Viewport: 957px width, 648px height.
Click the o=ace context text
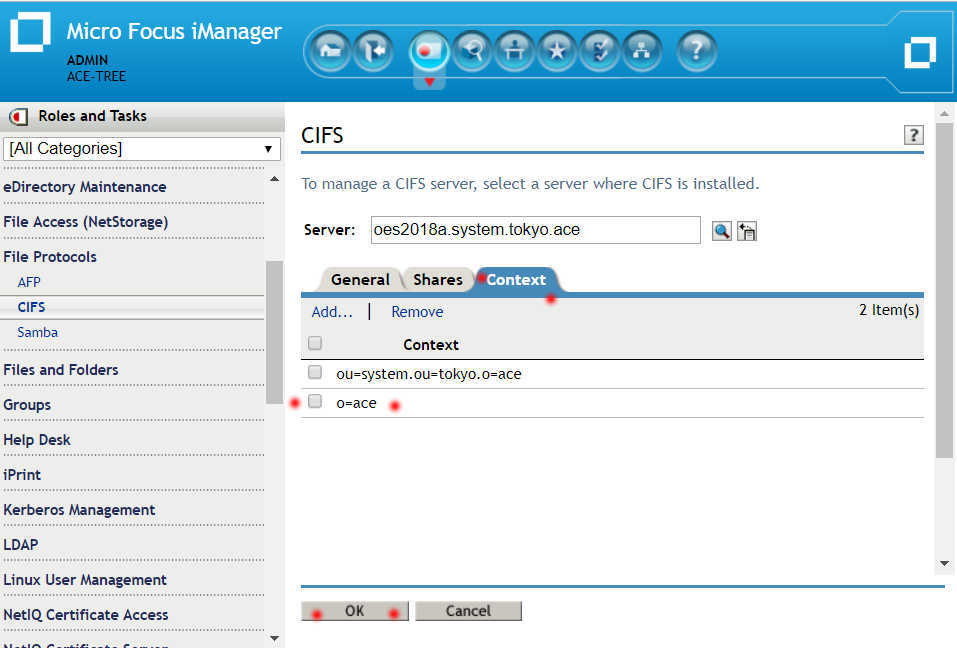(x=356, y=403)
